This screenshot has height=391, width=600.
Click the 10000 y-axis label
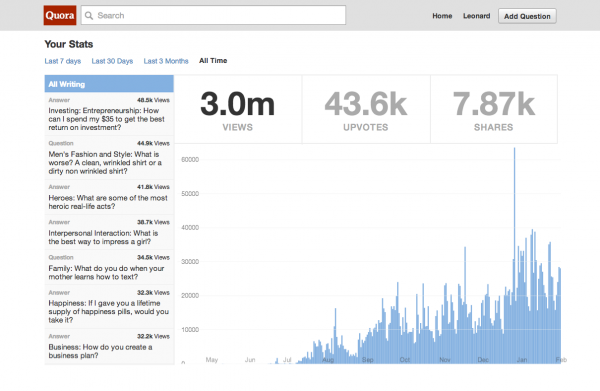point(190,330)
